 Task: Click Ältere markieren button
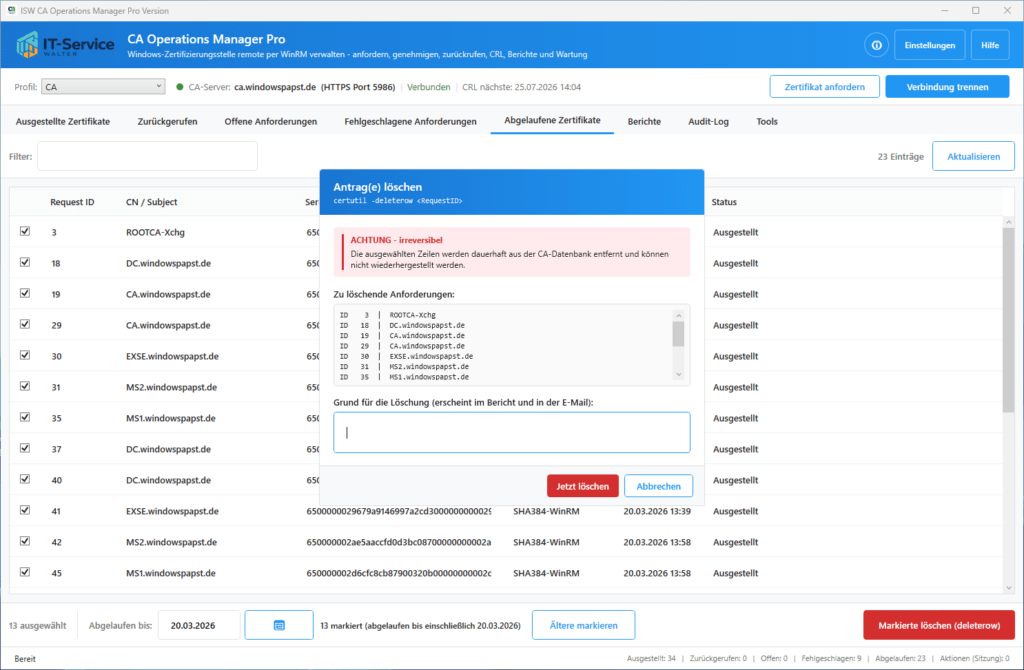click(x=583, y=625)
